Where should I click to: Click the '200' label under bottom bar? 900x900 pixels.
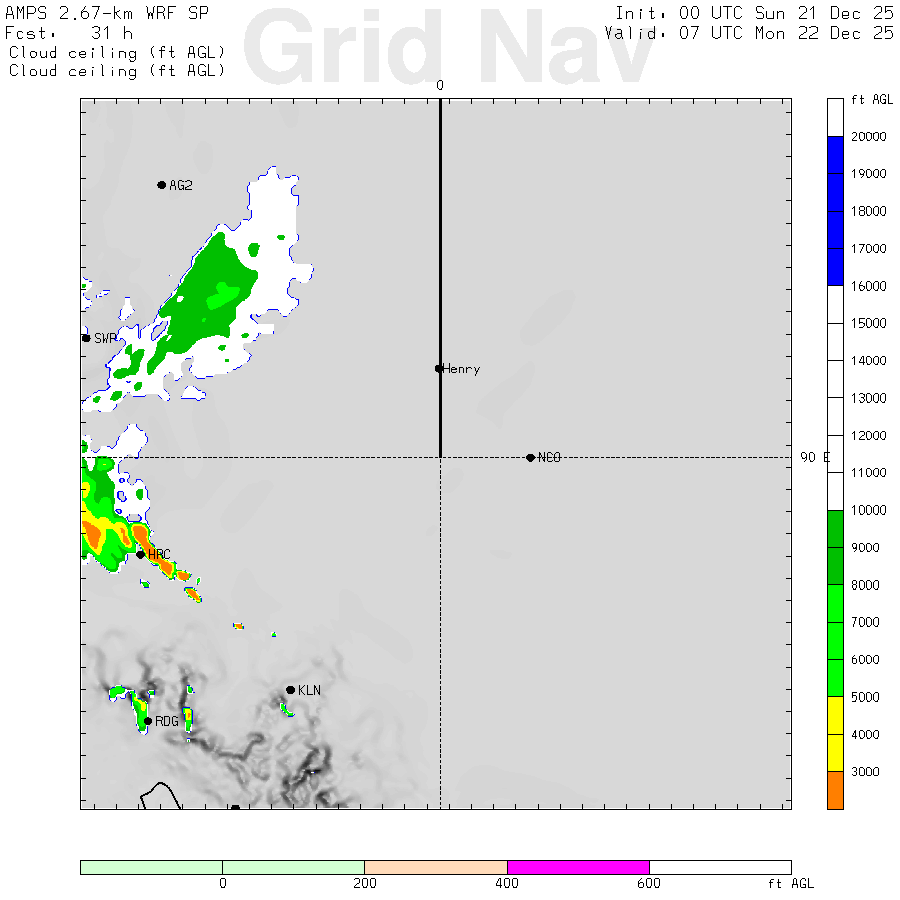click(365, 883)
